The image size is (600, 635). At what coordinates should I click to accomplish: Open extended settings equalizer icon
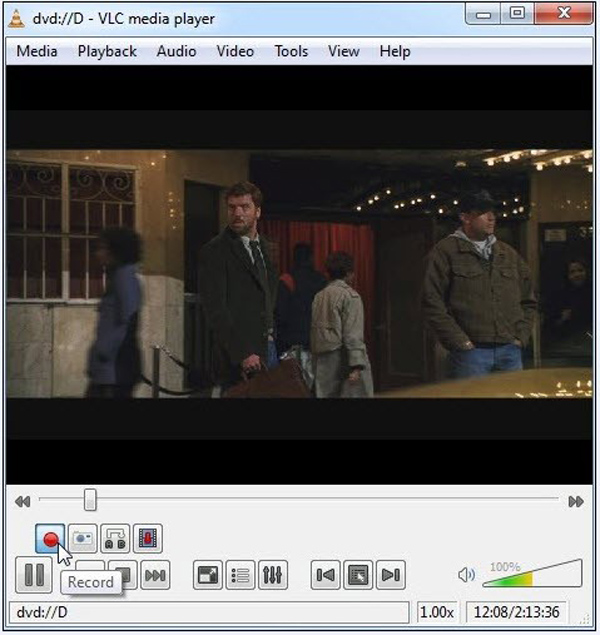272,575
